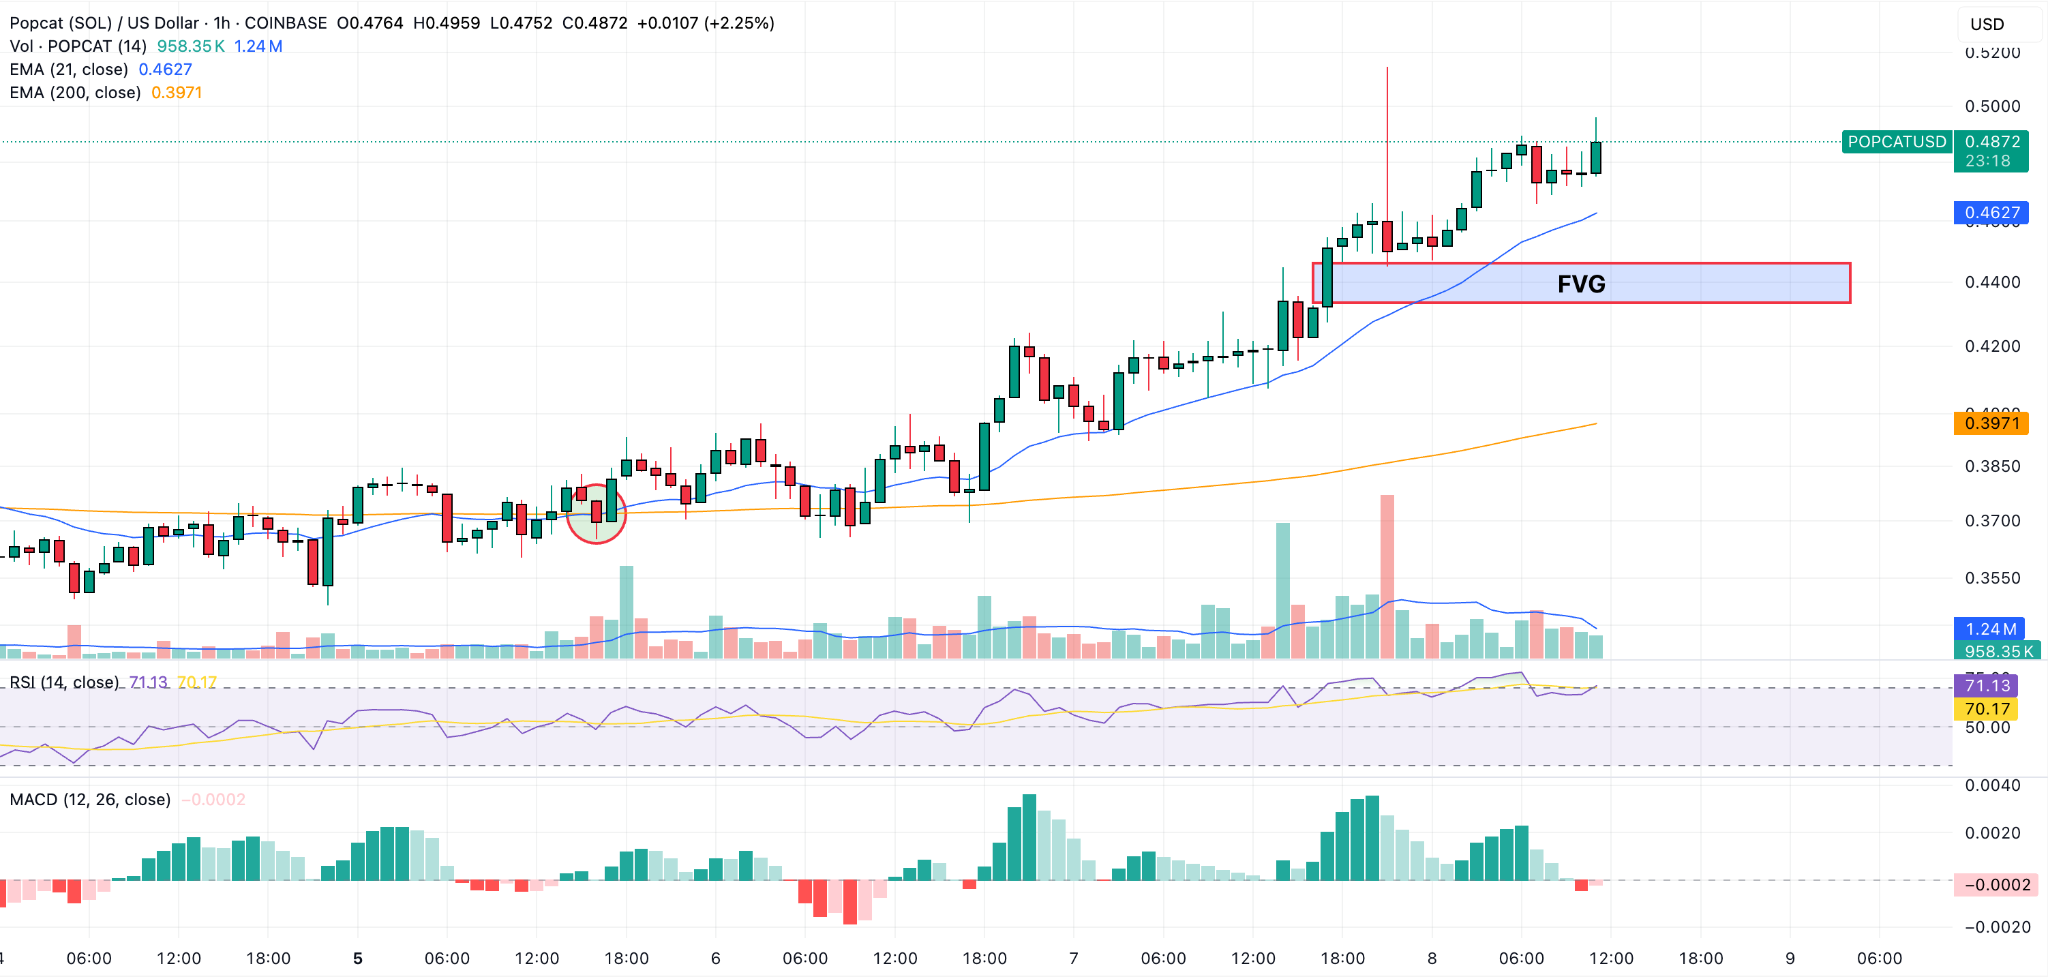Image resolution: width=2048 pixels, height=978 pixels.
Task: Click the 0.4400 price scale label
Action: pyautogui.click(x=1992, y=282)
